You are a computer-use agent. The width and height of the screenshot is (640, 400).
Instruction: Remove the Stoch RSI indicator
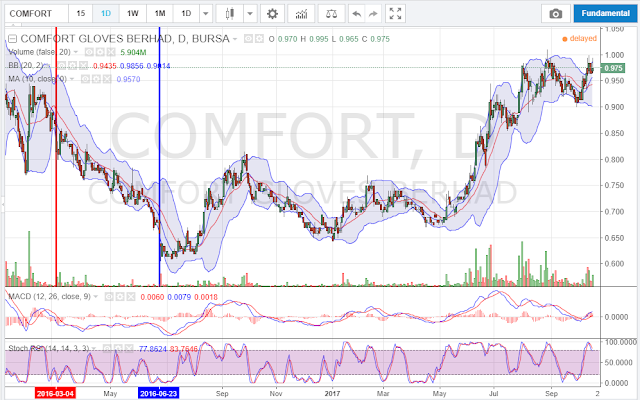[129, 349]
